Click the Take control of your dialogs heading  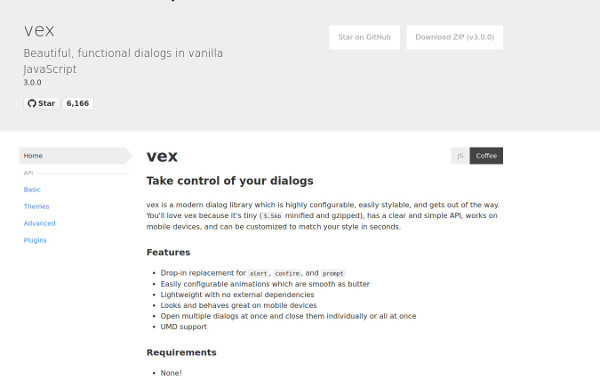click(230, 181)
